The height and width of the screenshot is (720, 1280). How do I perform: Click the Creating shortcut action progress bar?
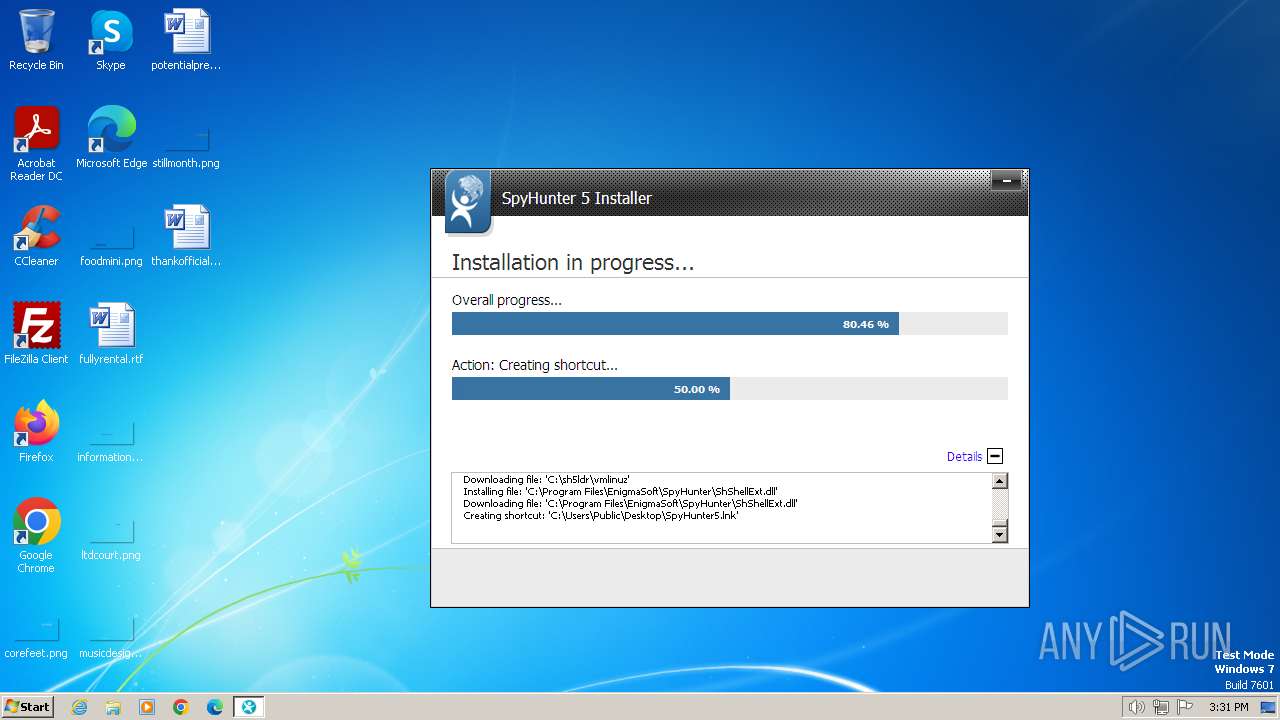[x=730, y=389]
